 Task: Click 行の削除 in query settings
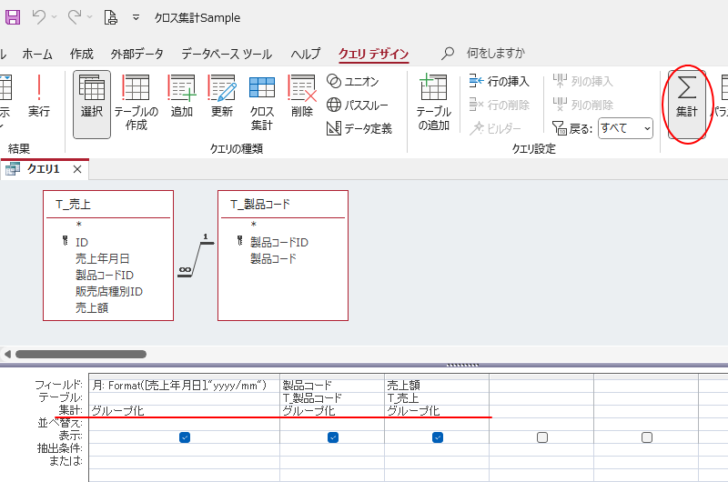point(499,105)
